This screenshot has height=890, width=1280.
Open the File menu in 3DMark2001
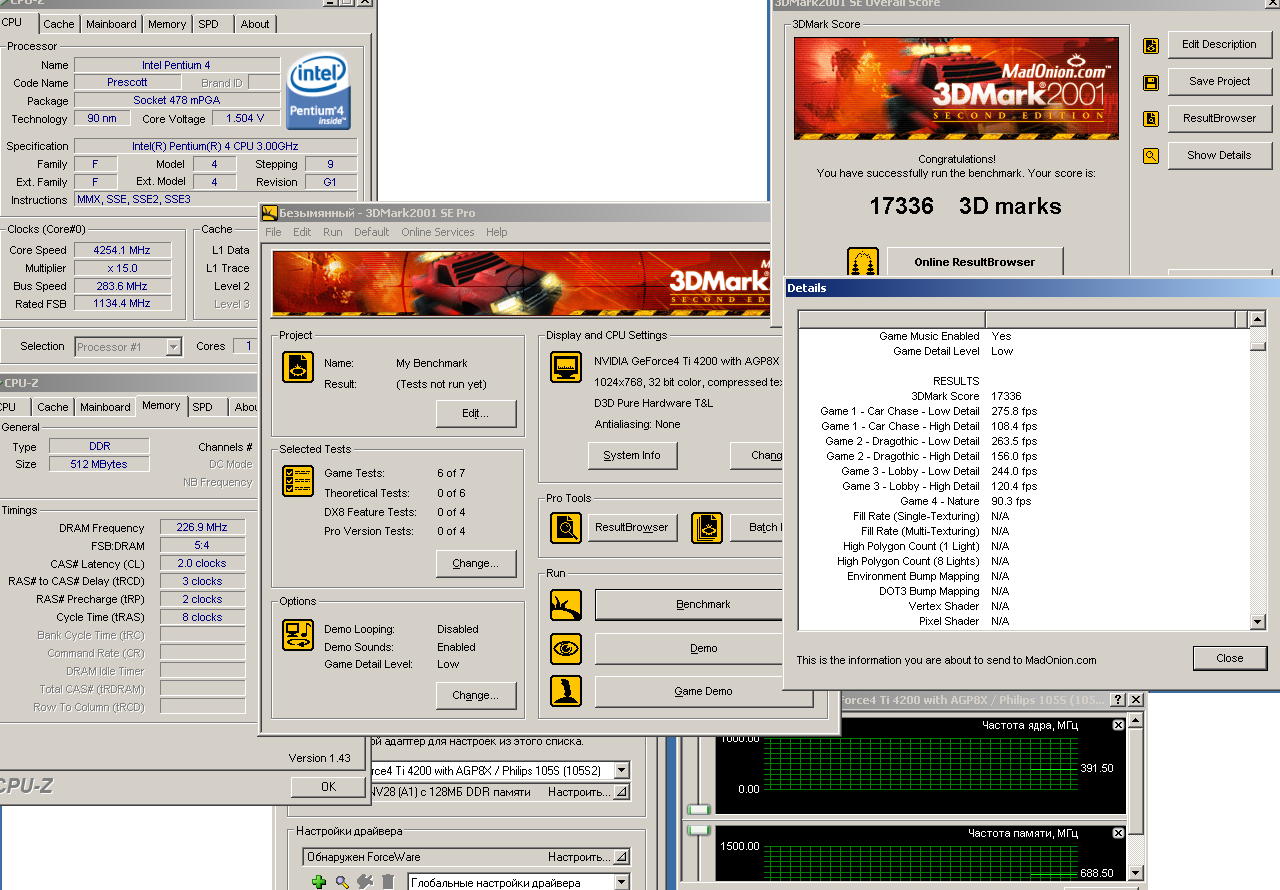pyautogui.click(x=273, y=232)
